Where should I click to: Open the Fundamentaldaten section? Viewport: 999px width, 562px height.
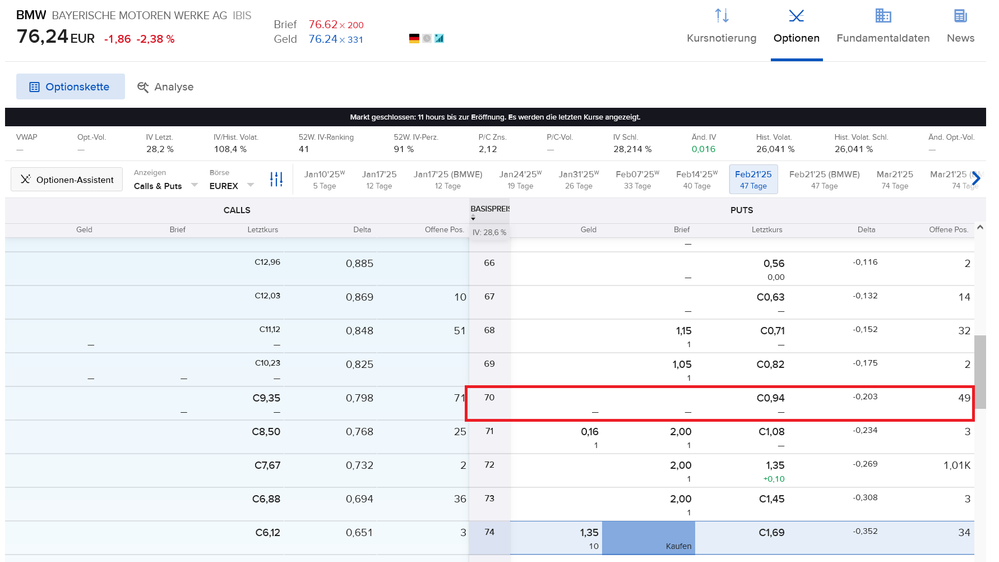click(x=882, y=27)
